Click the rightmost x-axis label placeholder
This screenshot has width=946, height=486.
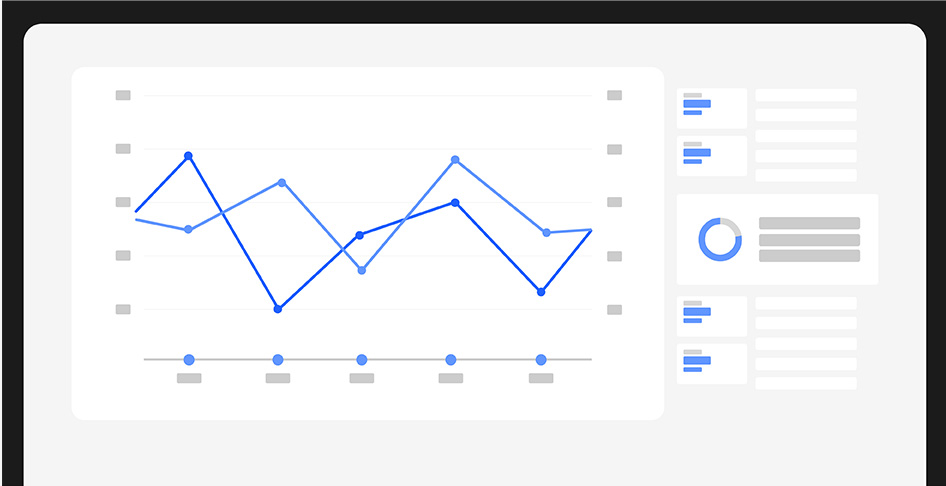coord(541,378)
